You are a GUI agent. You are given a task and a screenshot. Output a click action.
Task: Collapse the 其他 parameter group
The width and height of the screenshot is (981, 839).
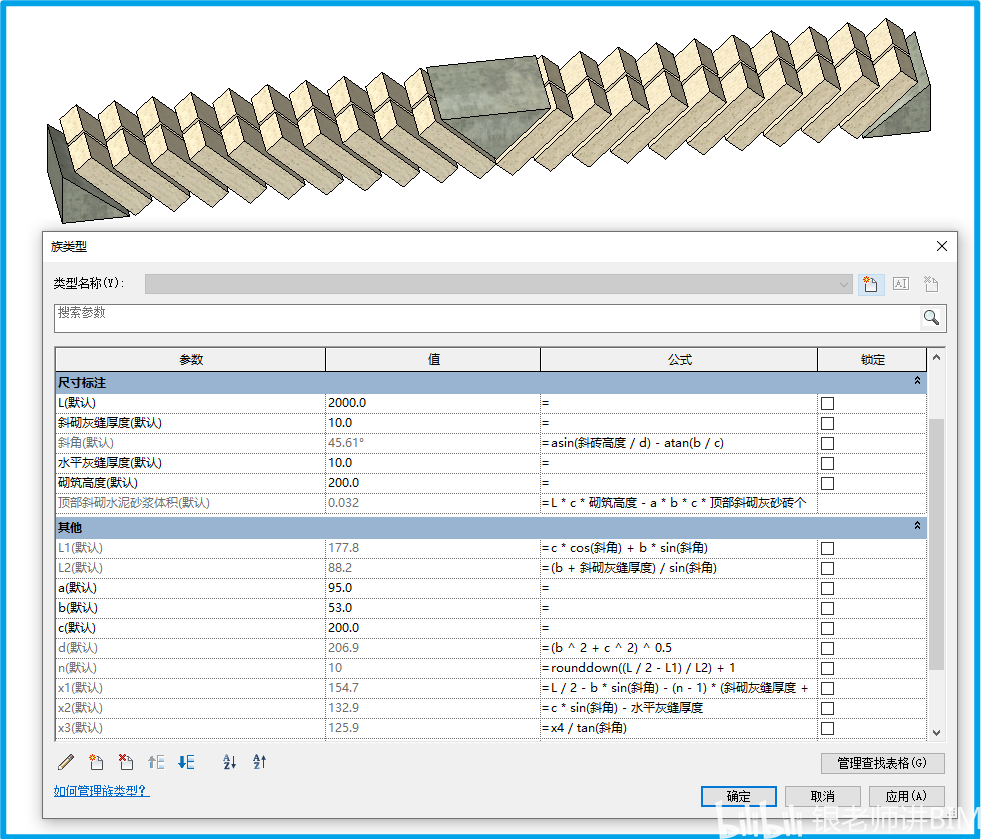[x=917, y=525]
